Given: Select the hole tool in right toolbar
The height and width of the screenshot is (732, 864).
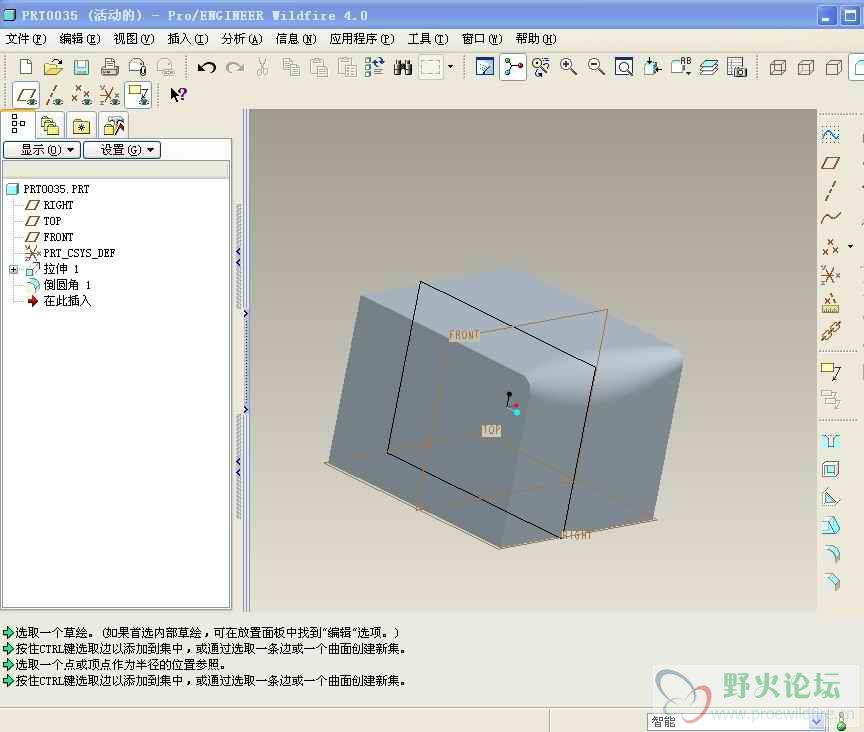Looking at the screenshot, I should click(830, 441).
